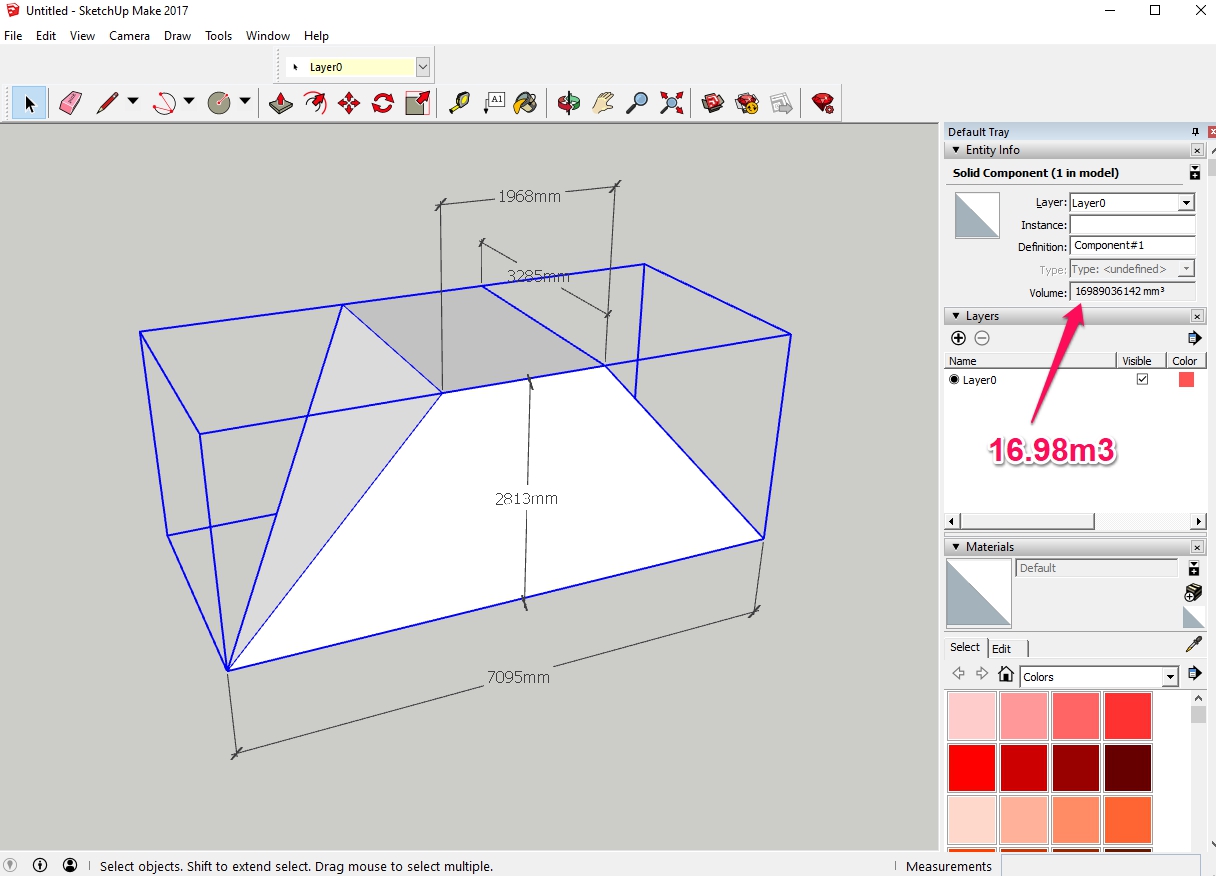
Task: Click the Zoom Extents tool
Action: 672,103
